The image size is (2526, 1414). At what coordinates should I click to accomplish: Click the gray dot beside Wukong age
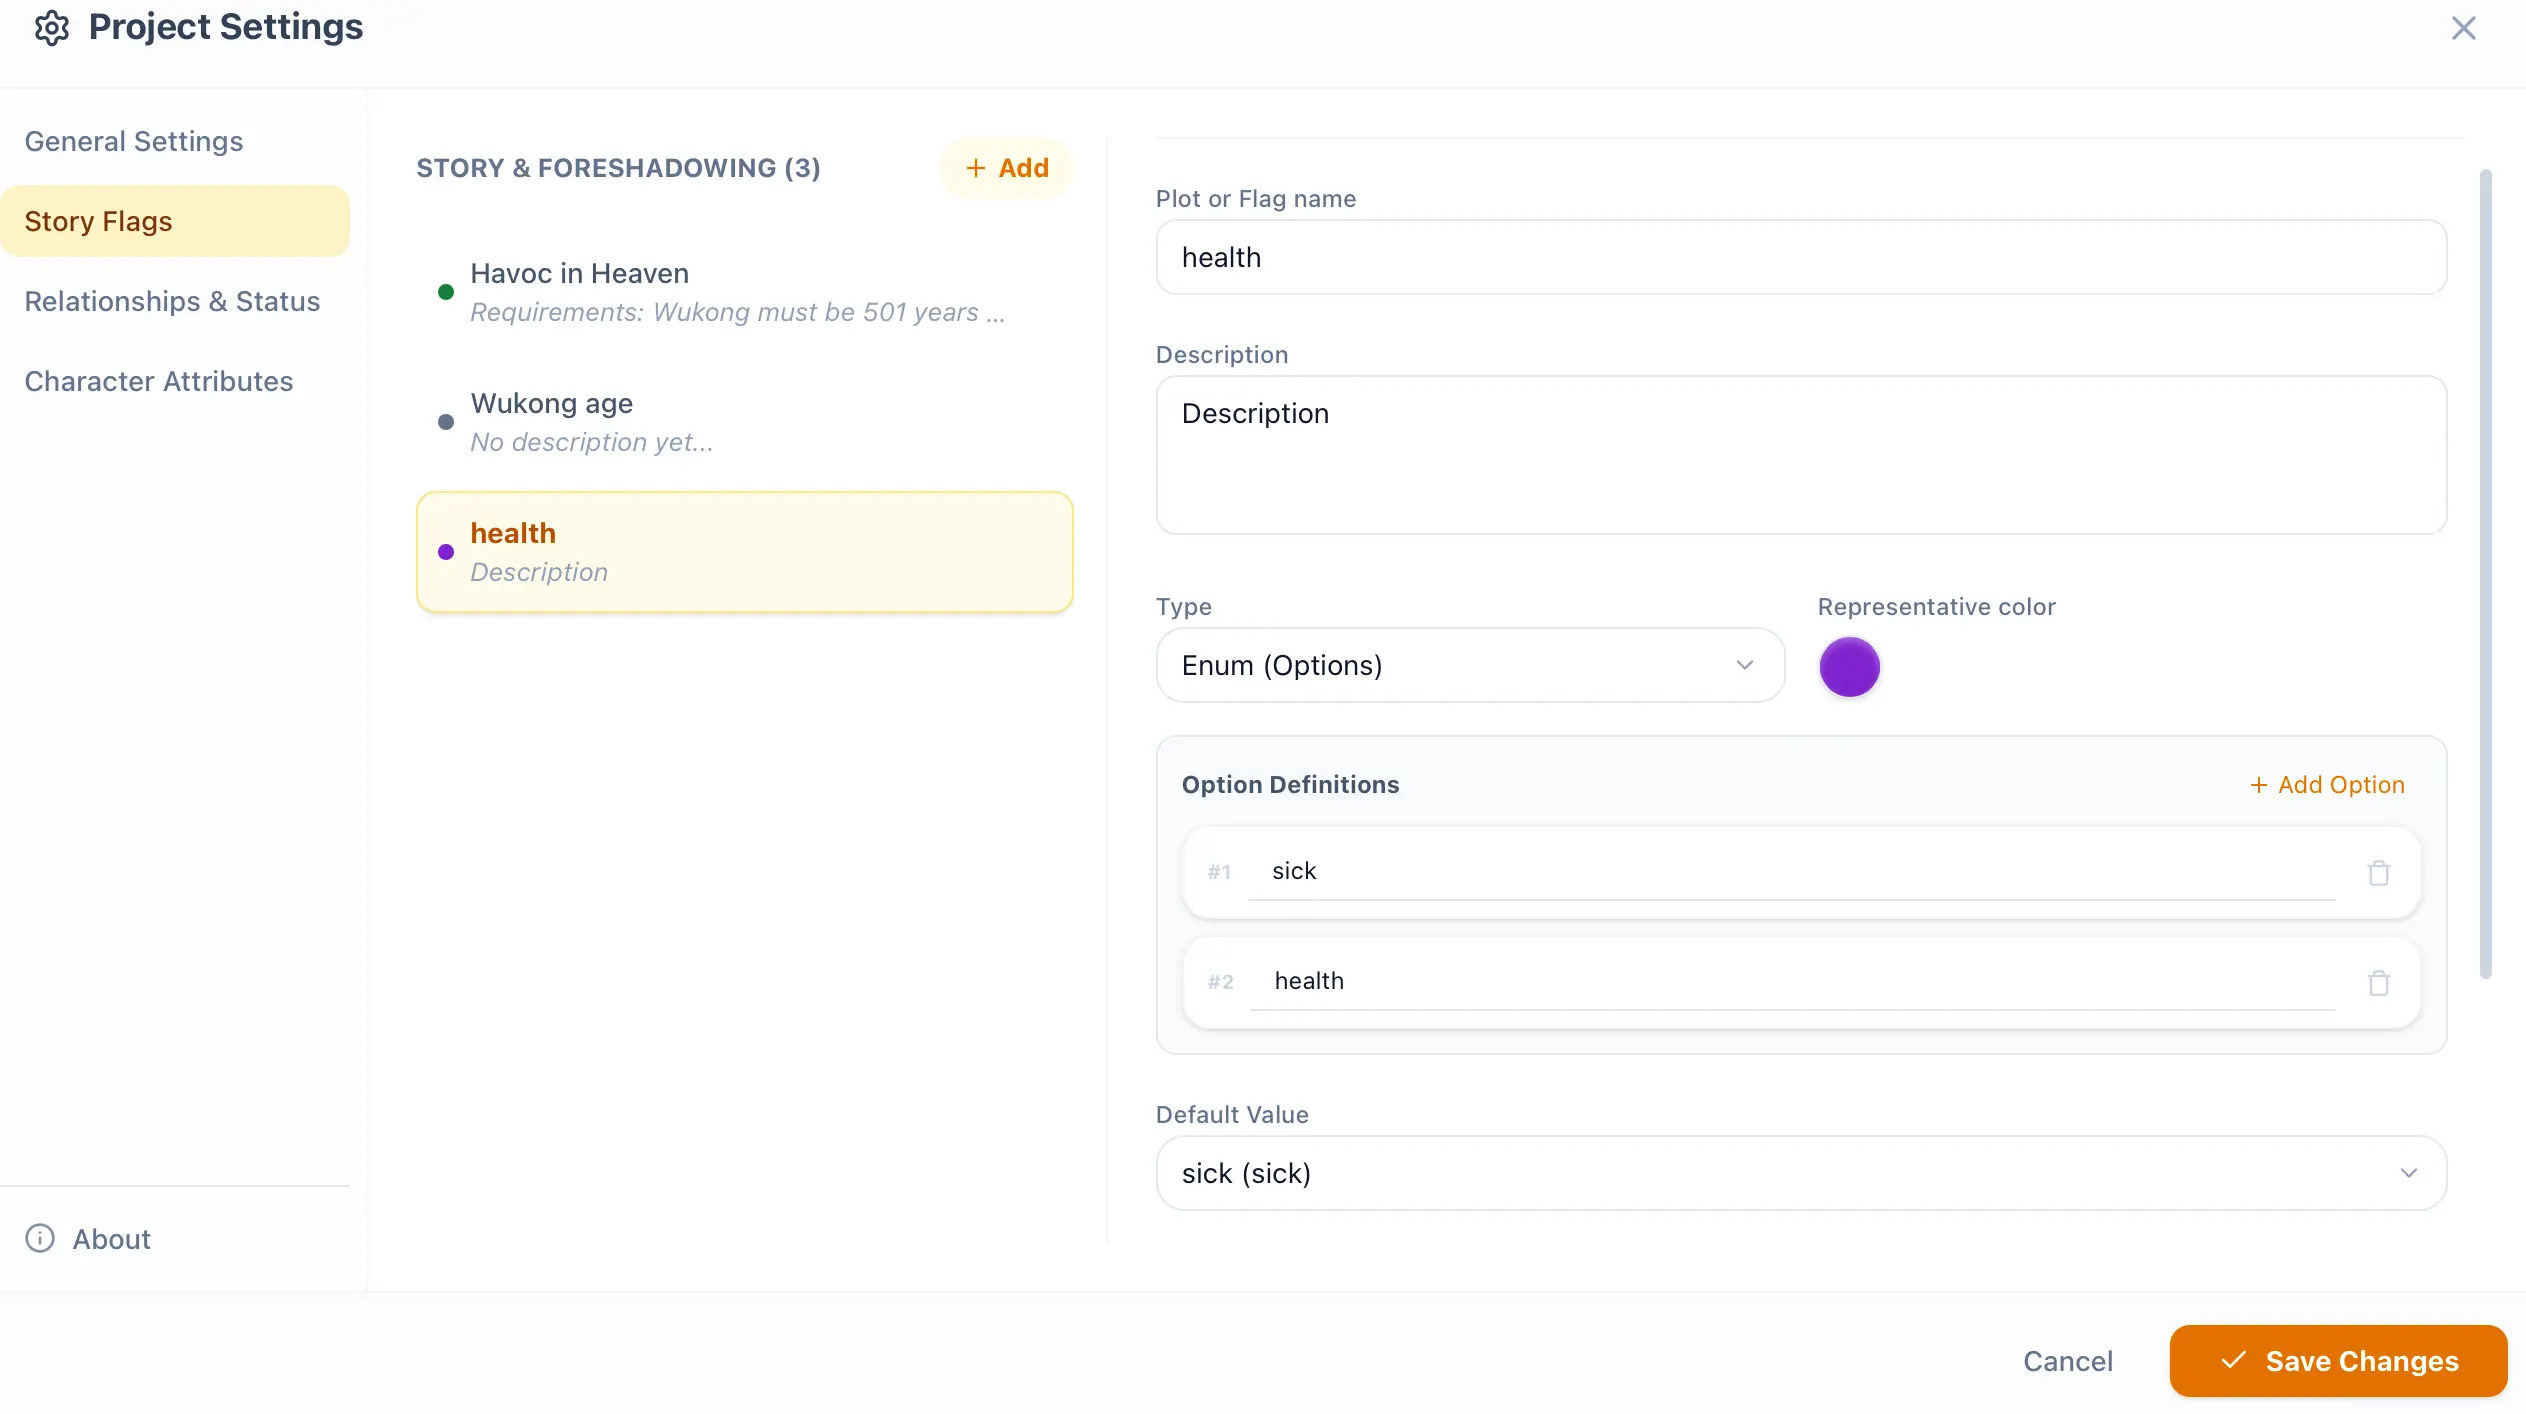[446, 422]
